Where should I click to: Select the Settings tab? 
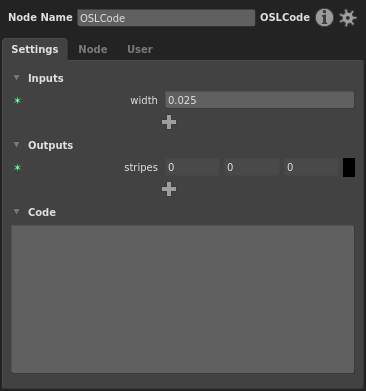click(35, 49)
